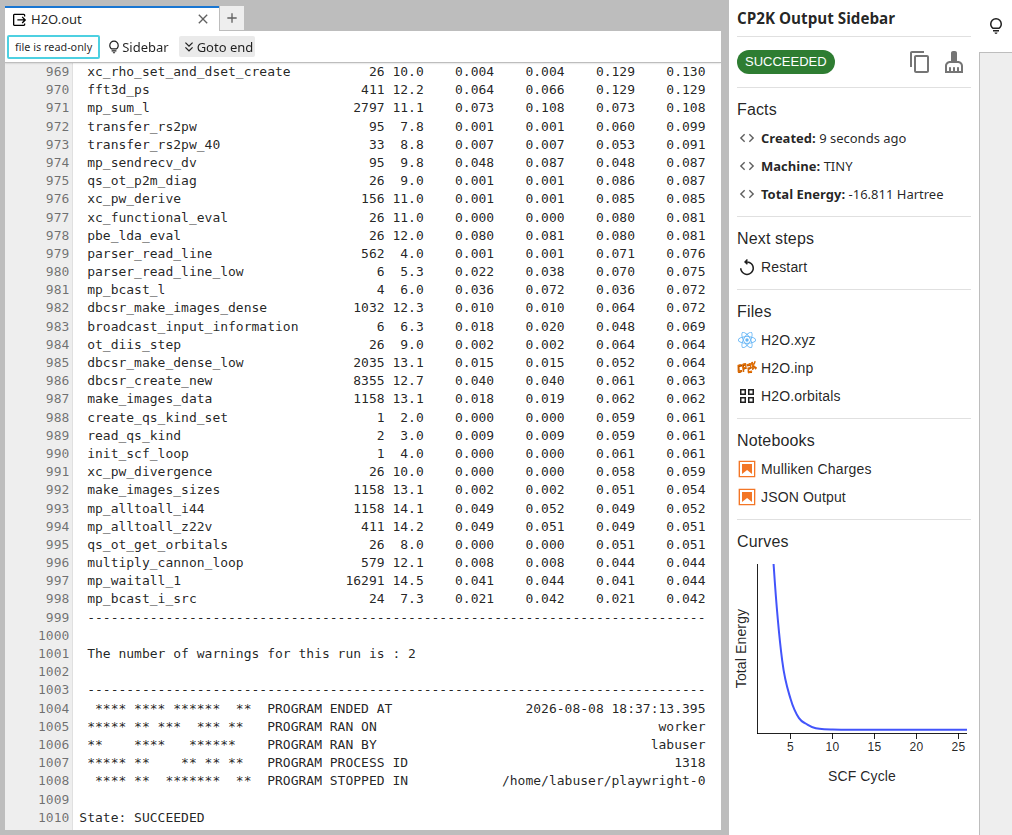Viewport: 1012px width, 835px height.
Task: Open the Mulliken Charges notebook
Action: [816, 469]
